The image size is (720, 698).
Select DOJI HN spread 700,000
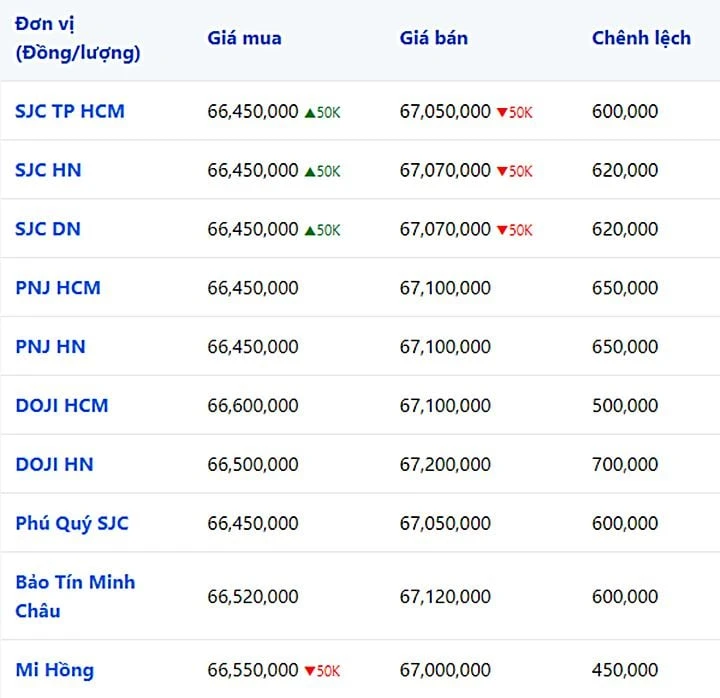click(x=625, y=464)
